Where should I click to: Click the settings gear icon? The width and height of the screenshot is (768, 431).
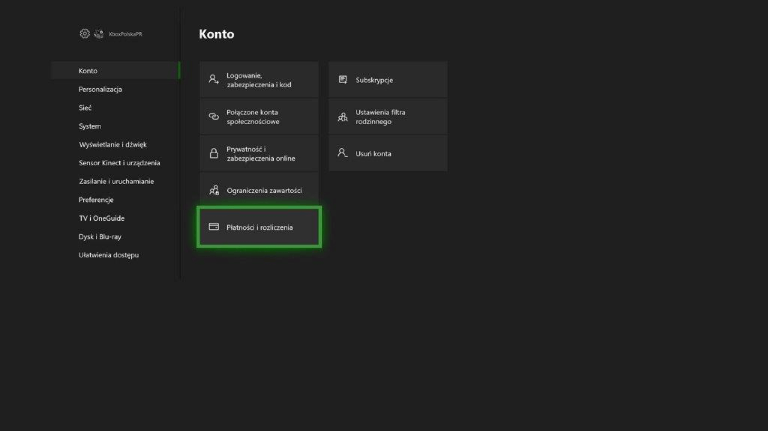pos(85,33)
